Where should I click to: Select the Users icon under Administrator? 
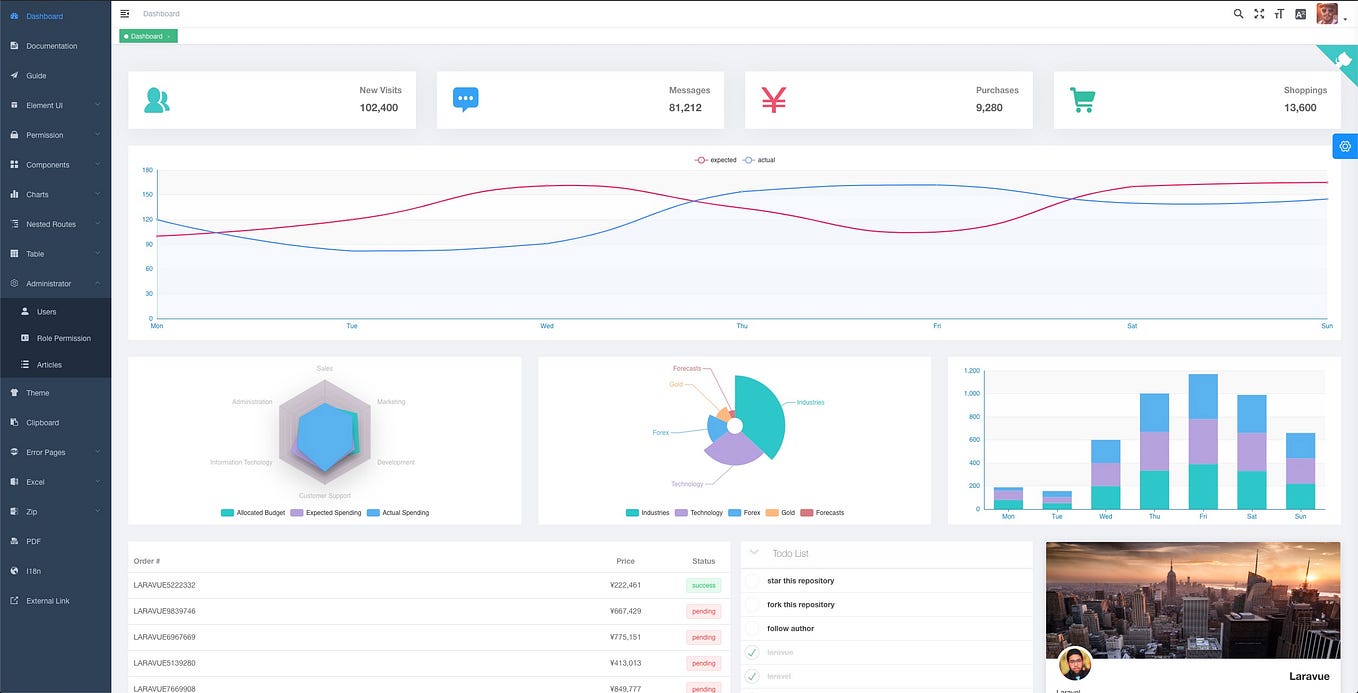[25, 310]
